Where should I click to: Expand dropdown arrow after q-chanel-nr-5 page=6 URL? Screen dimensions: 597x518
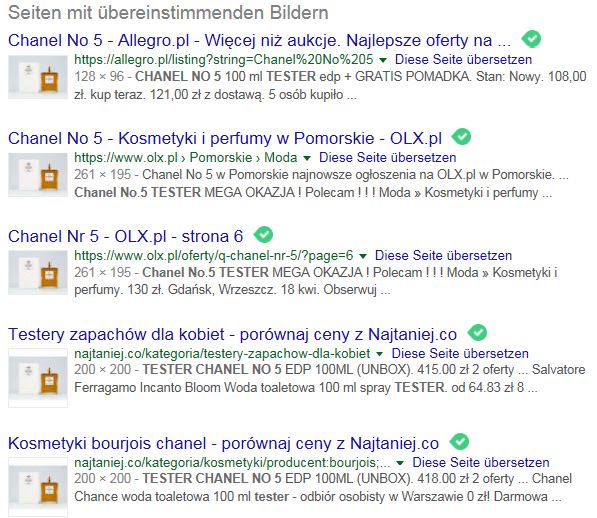[363, 256]
